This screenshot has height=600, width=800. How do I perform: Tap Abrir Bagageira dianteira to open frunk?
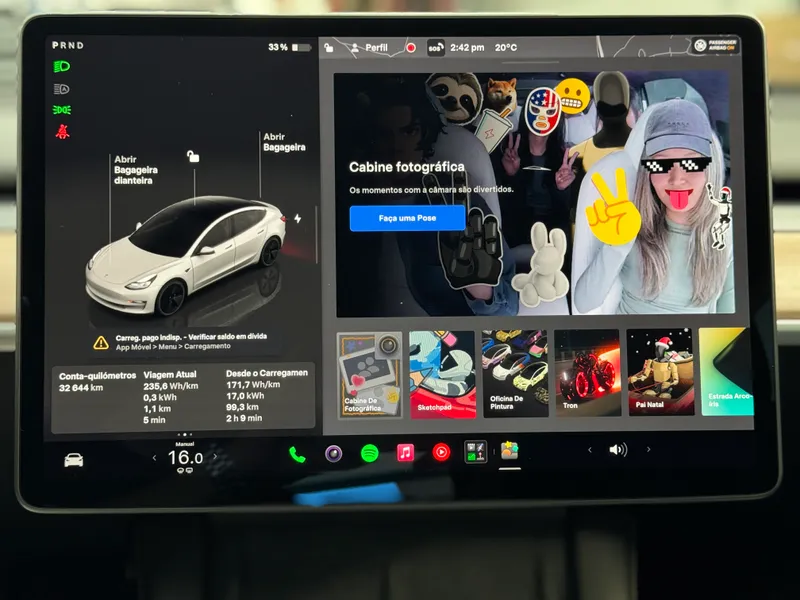click(135, 170)
